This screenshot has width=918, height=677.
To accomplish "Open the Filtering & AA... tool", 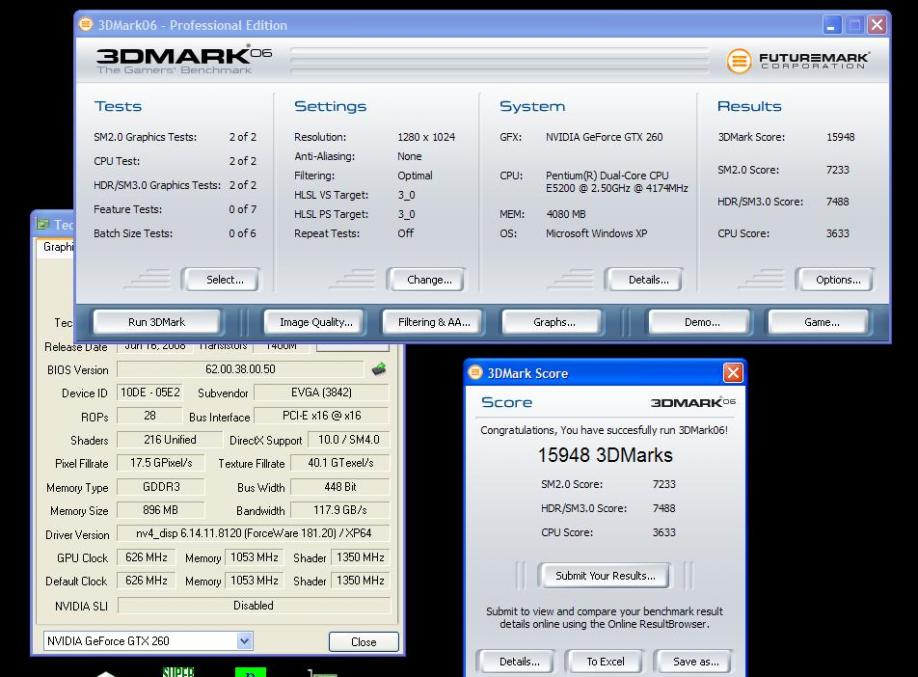I will click(433, 322).
